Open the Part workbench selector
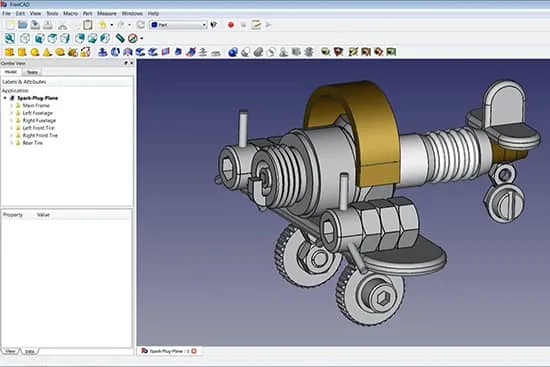This screenshot has height=367, width=550. click(178, 25)
